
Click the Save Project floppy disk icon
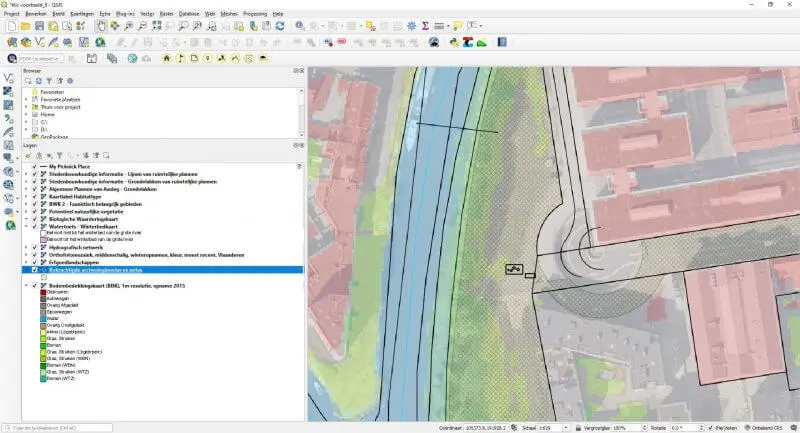(x=40, y=26)
